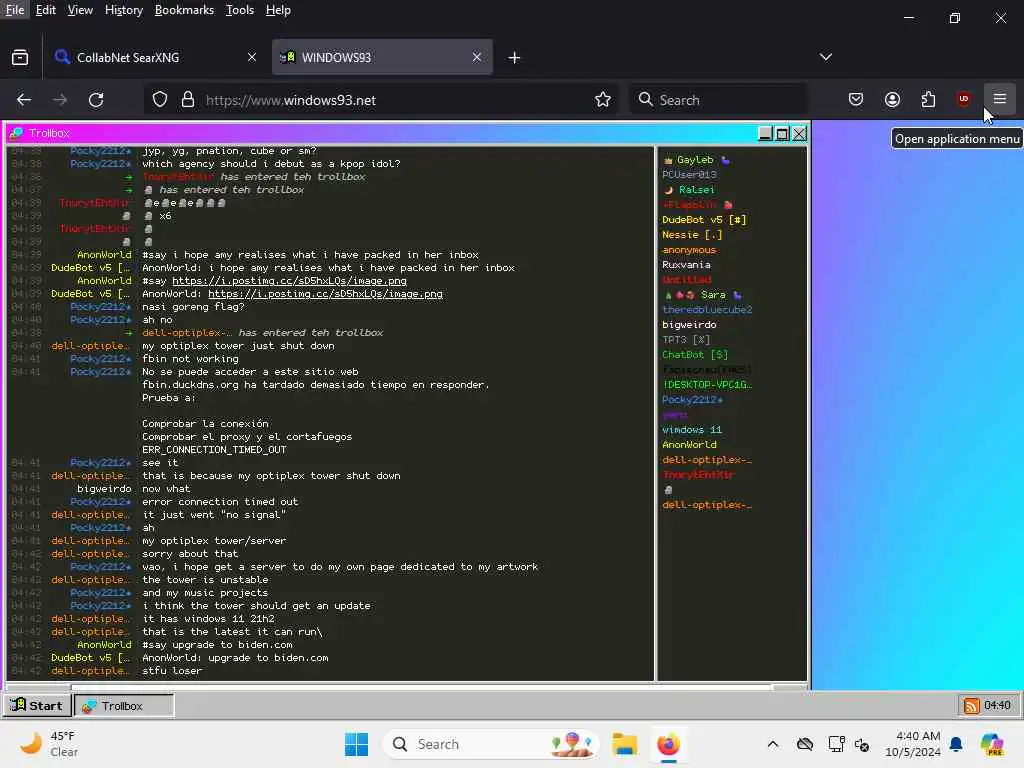1024x768 pixels.
Task: Select vimdows 11 in the user list
Action: tap(692, 430)
